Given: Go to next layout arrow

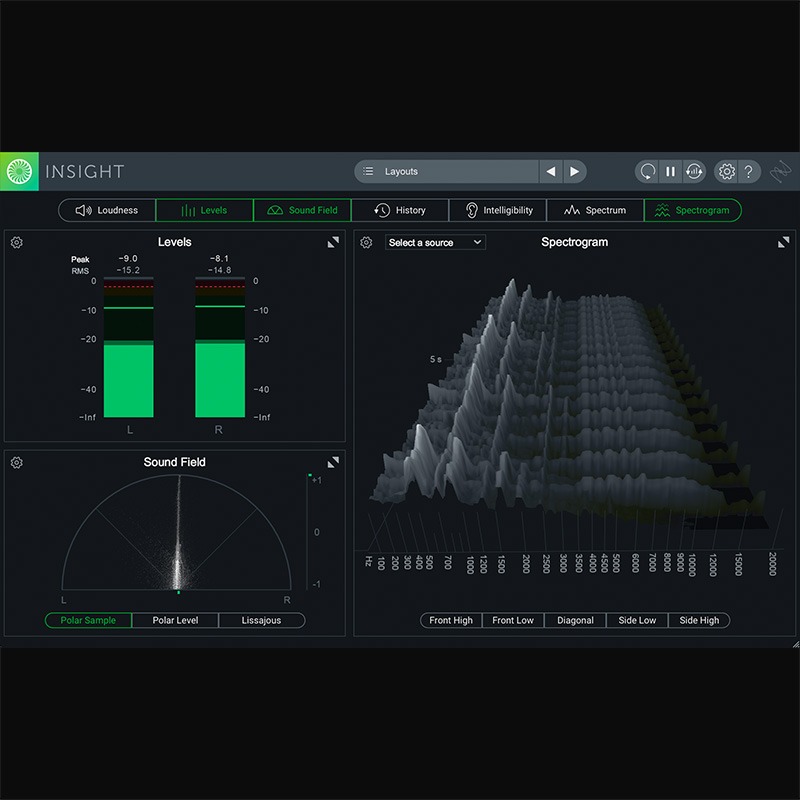Looking at the screenshot, I should 574,171.
